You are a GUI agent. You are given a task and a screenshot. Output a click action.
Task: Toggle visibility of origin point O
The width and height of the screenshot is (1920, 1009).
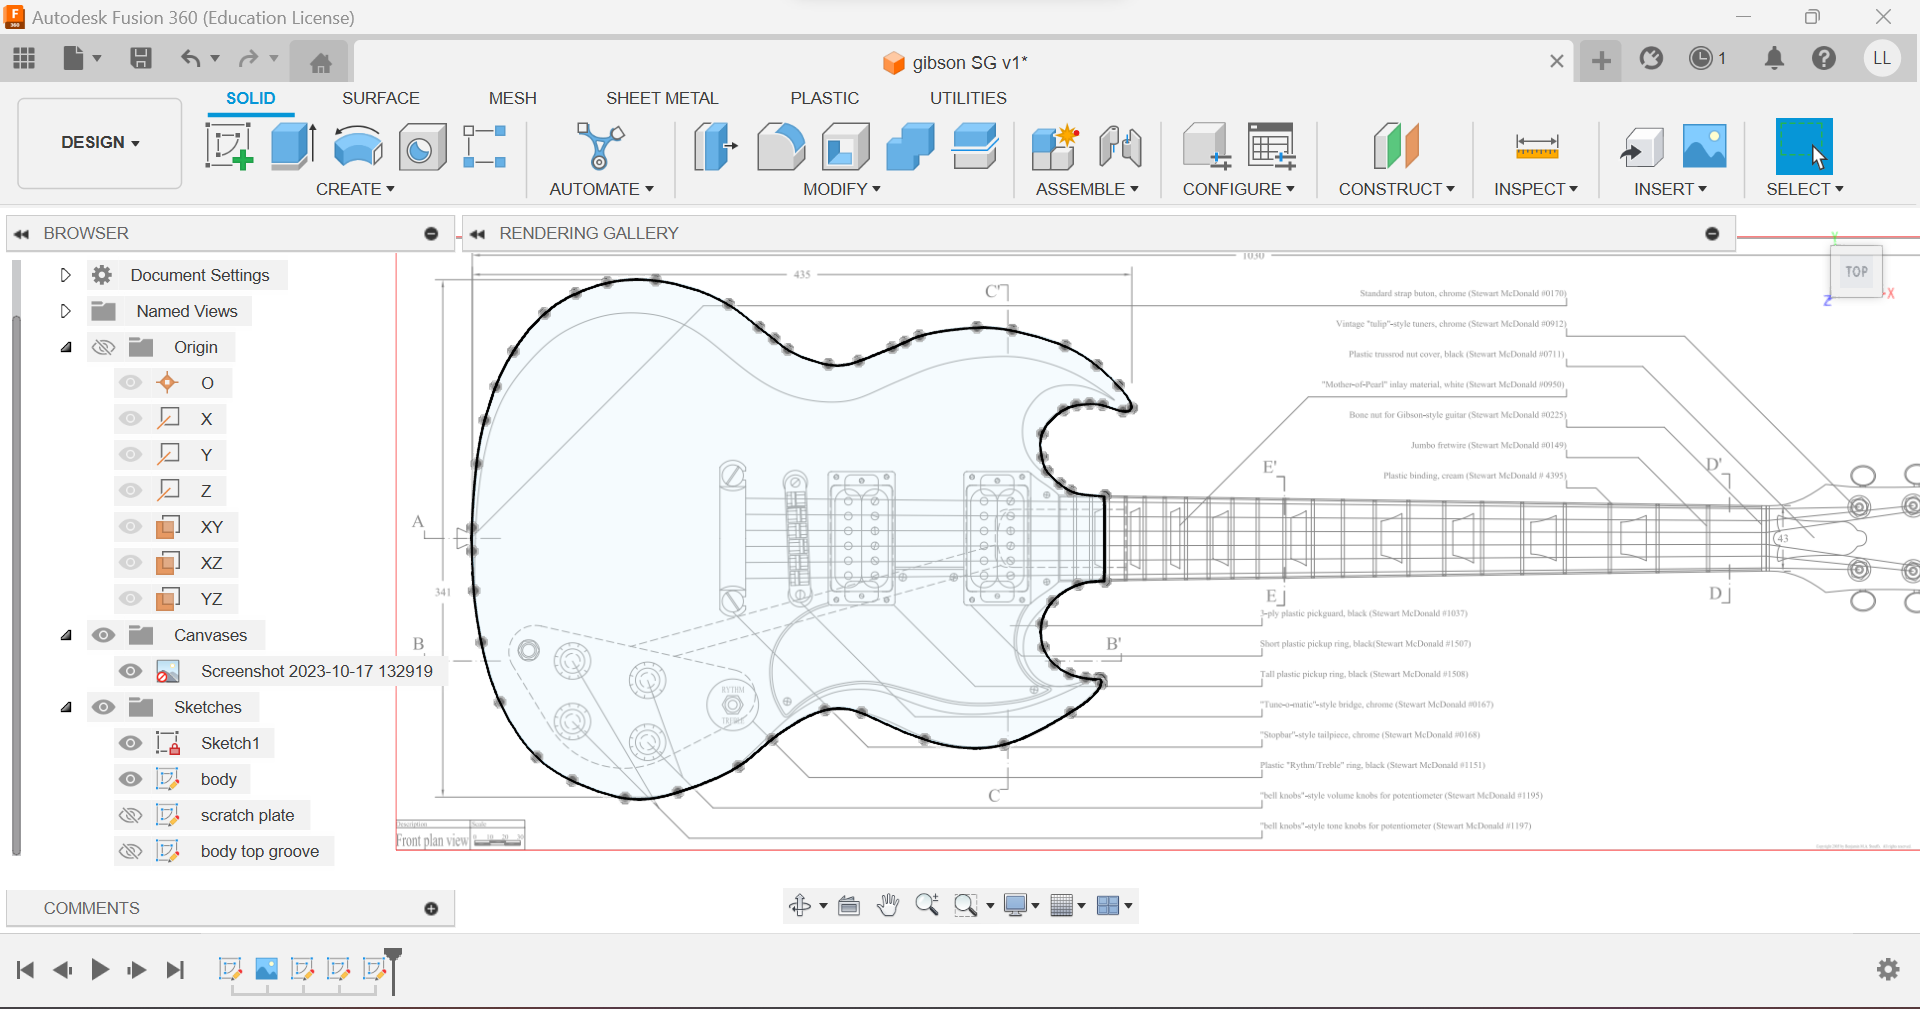point(130,383)
